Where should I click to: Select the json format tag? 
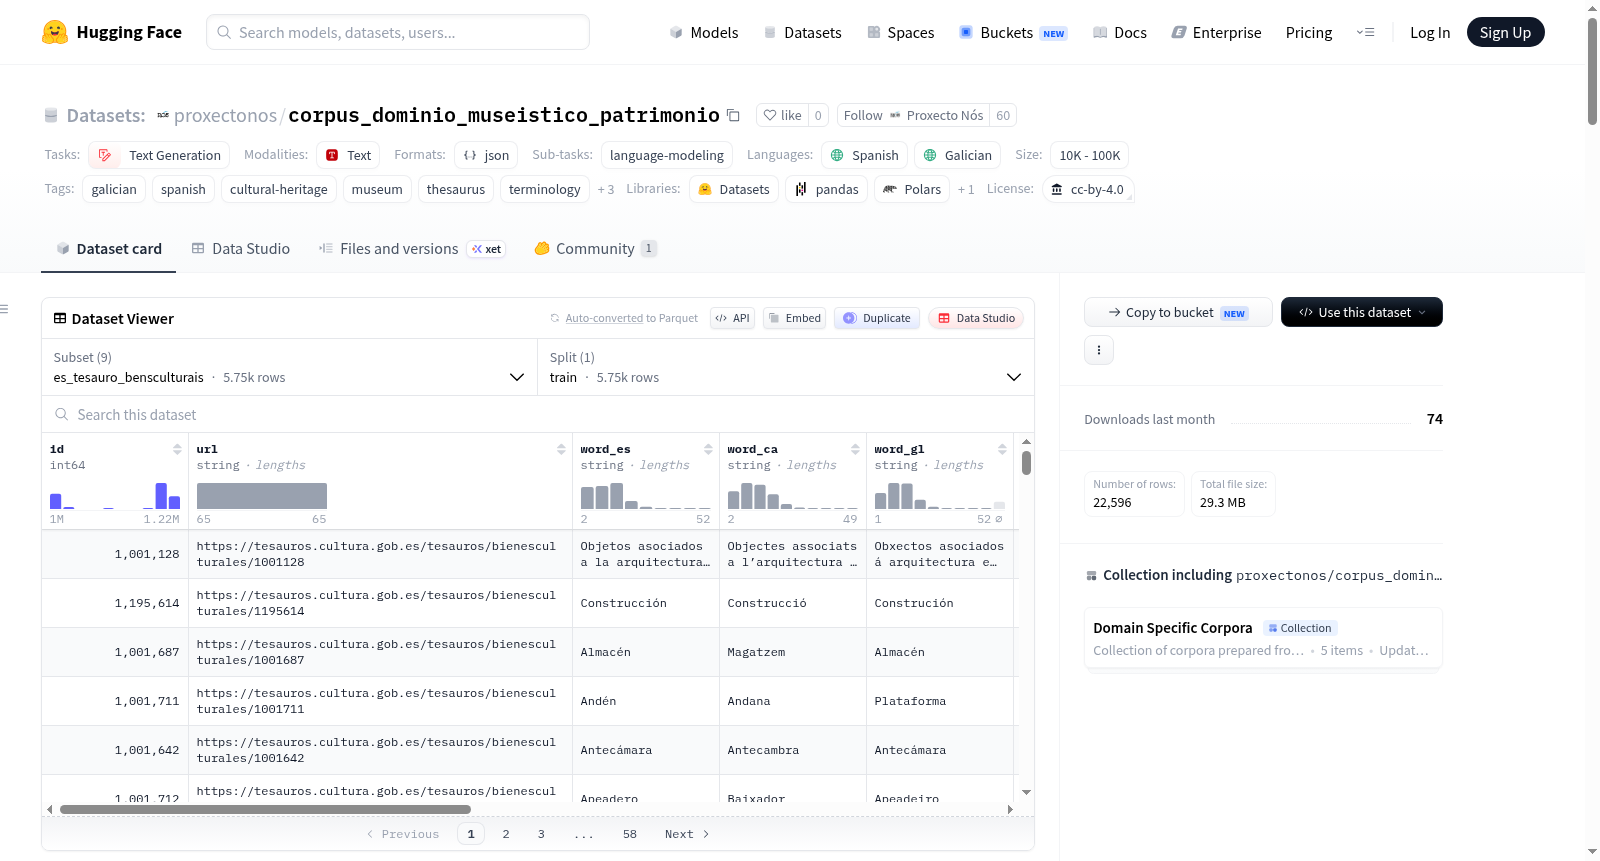point(486,155)
